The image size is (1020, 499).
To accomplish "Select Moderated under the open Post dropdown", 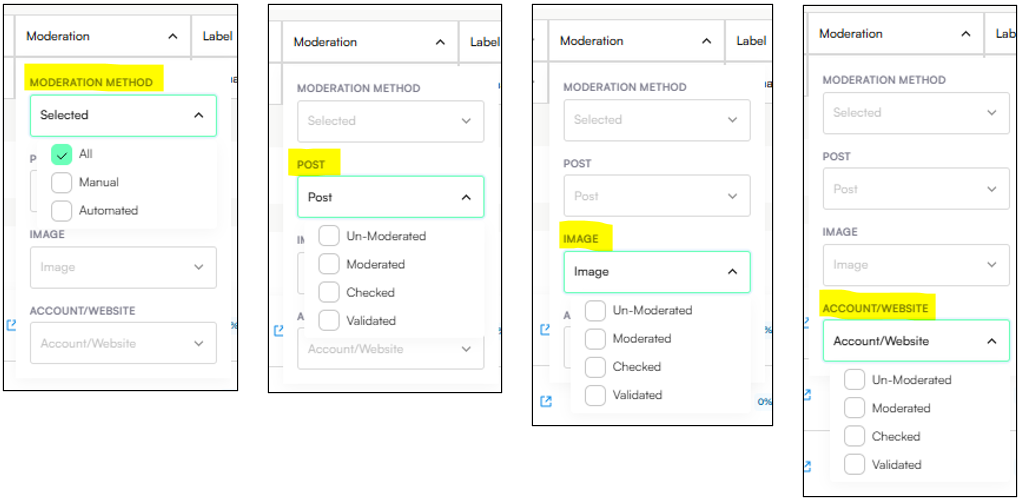I will 329,265.
